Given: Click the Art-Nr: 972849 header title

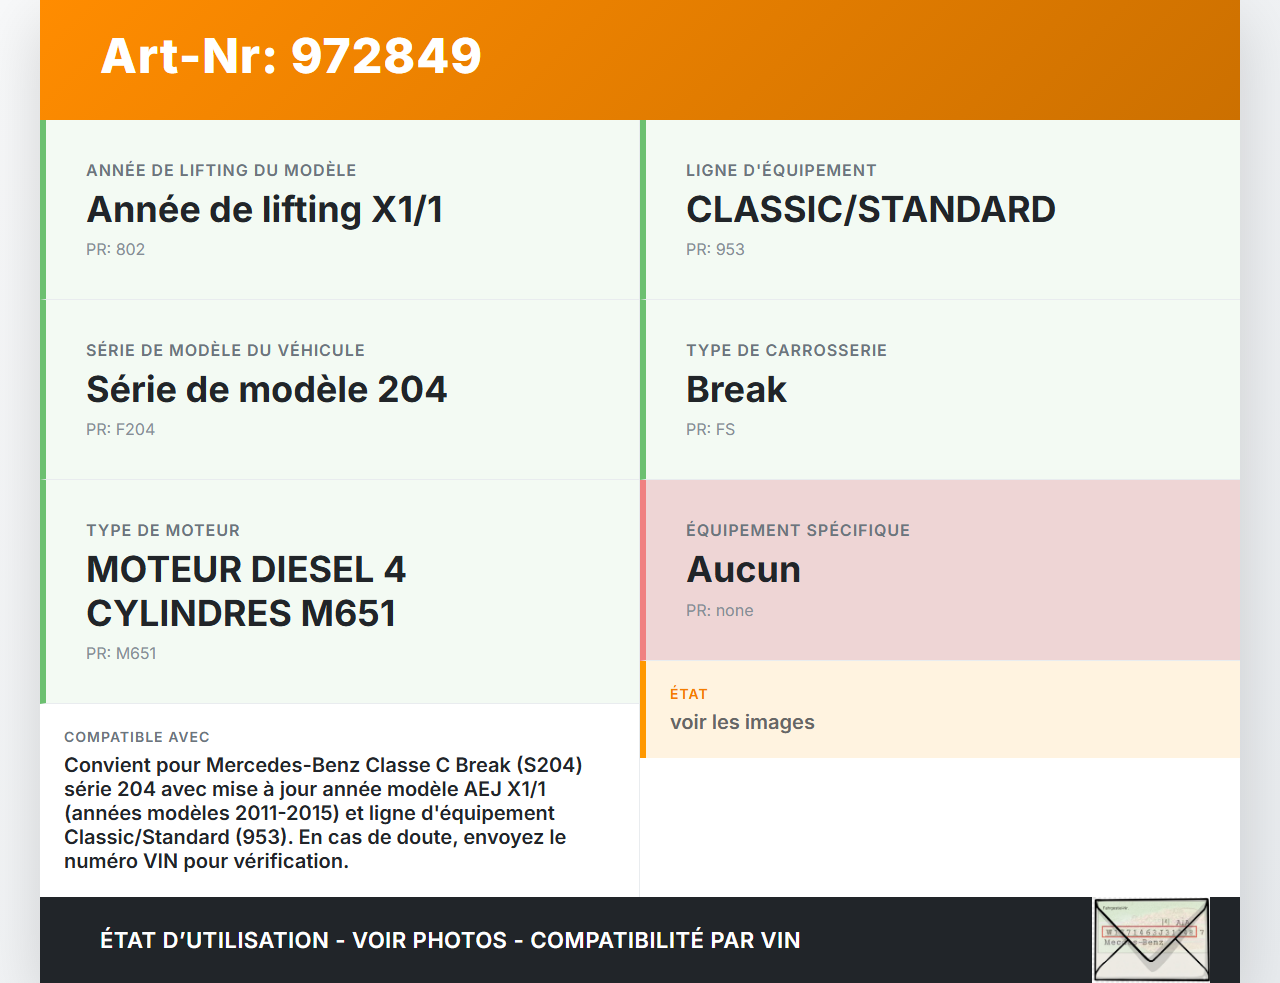Looking at the screenshot, I should tap(291, 56).
